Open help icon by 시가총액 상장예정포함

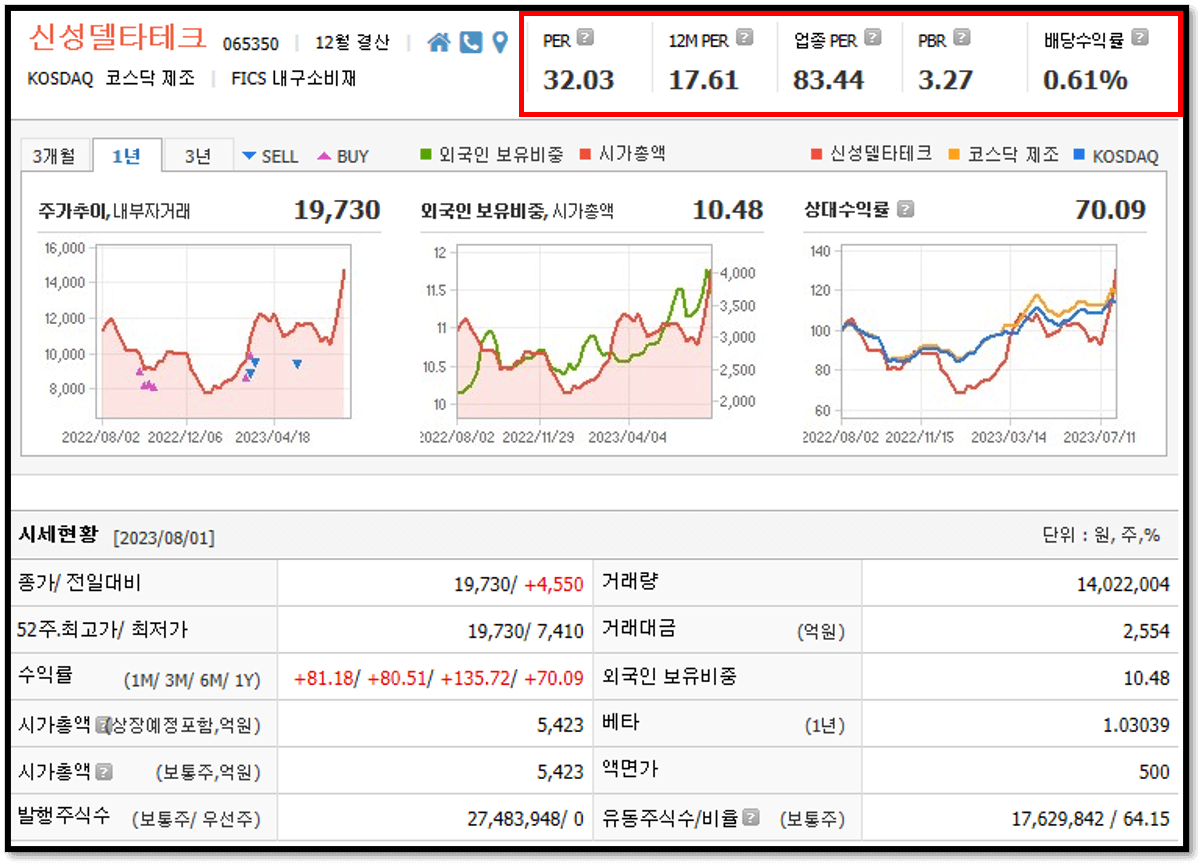pyautogui.click(x=102, y=724)
